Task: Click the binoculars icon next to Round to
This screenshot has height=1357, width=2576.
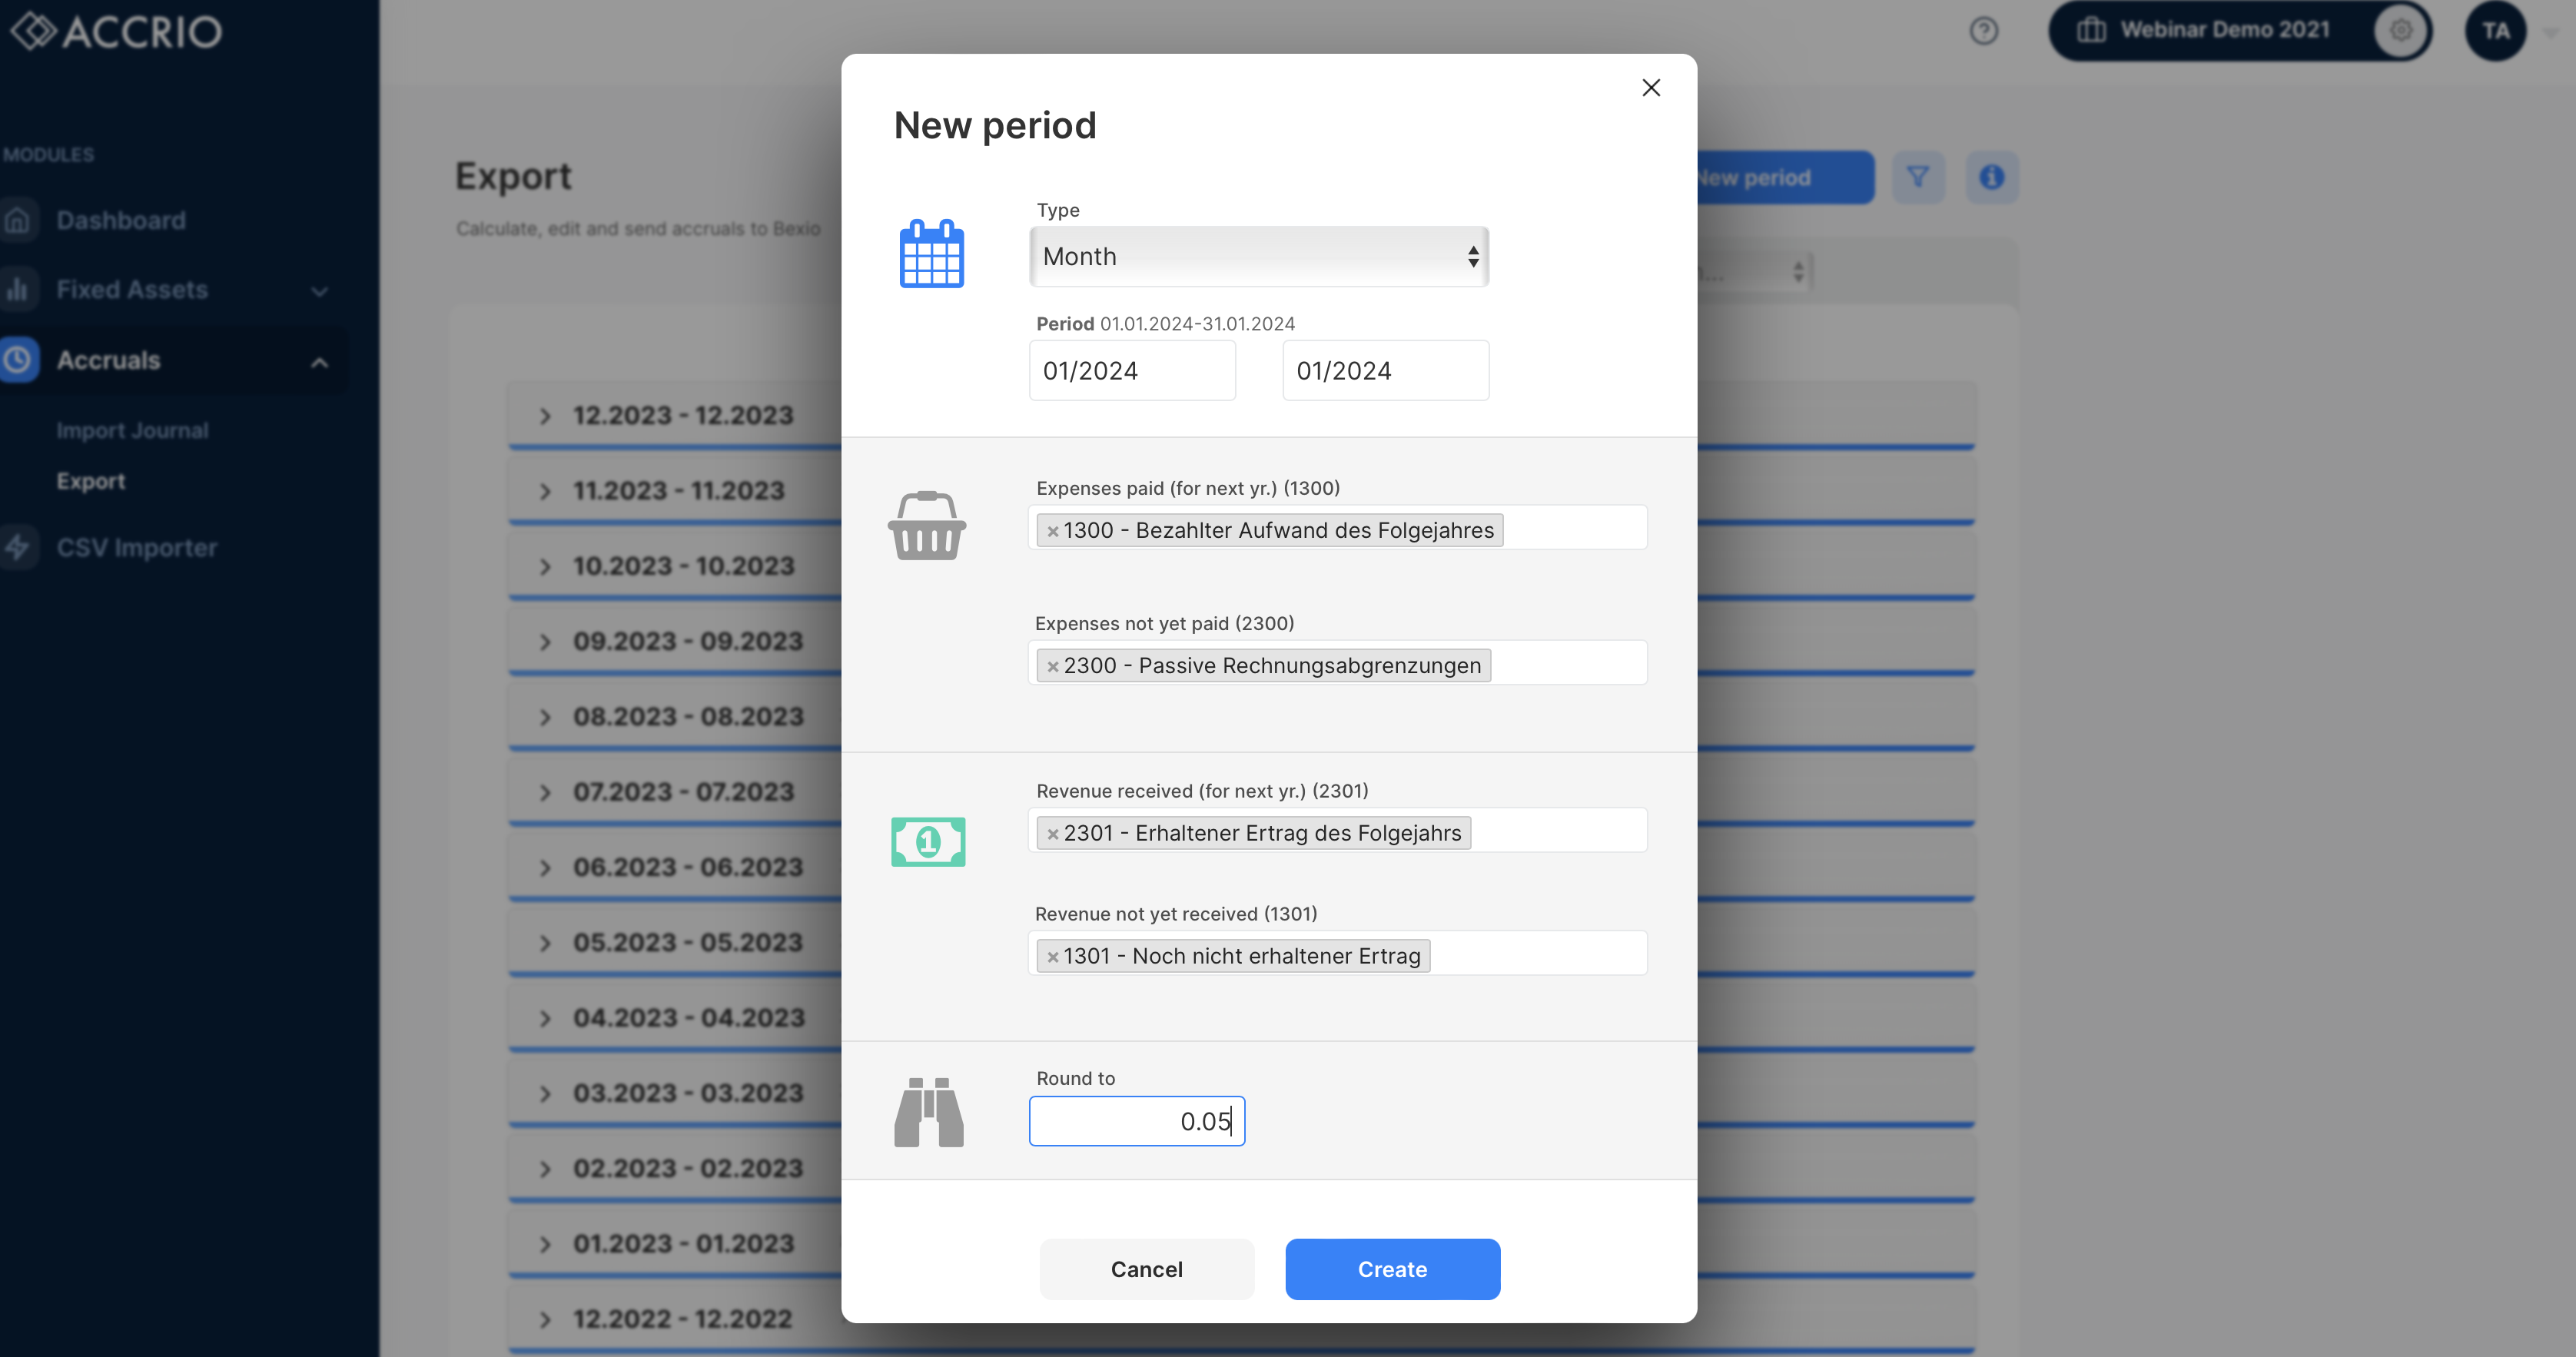Action: (928, 1111)
